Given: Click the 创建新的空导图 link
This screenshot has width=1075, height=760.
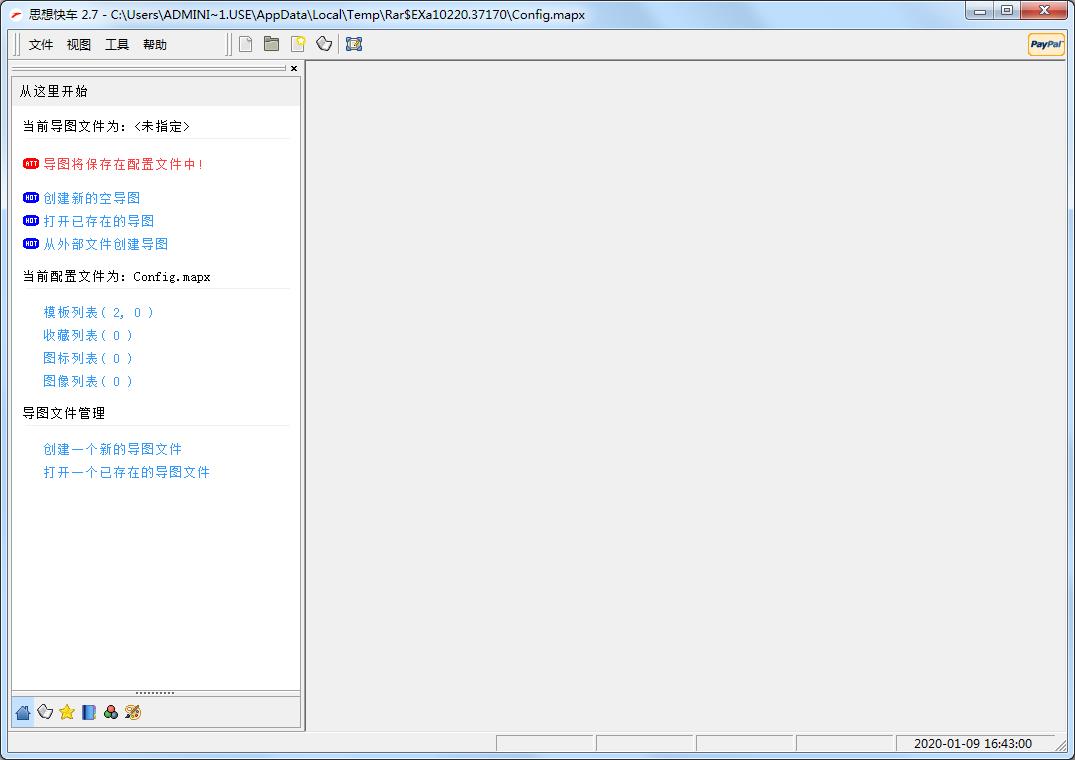Looking at the screenshot, I should tap(91, 198).
